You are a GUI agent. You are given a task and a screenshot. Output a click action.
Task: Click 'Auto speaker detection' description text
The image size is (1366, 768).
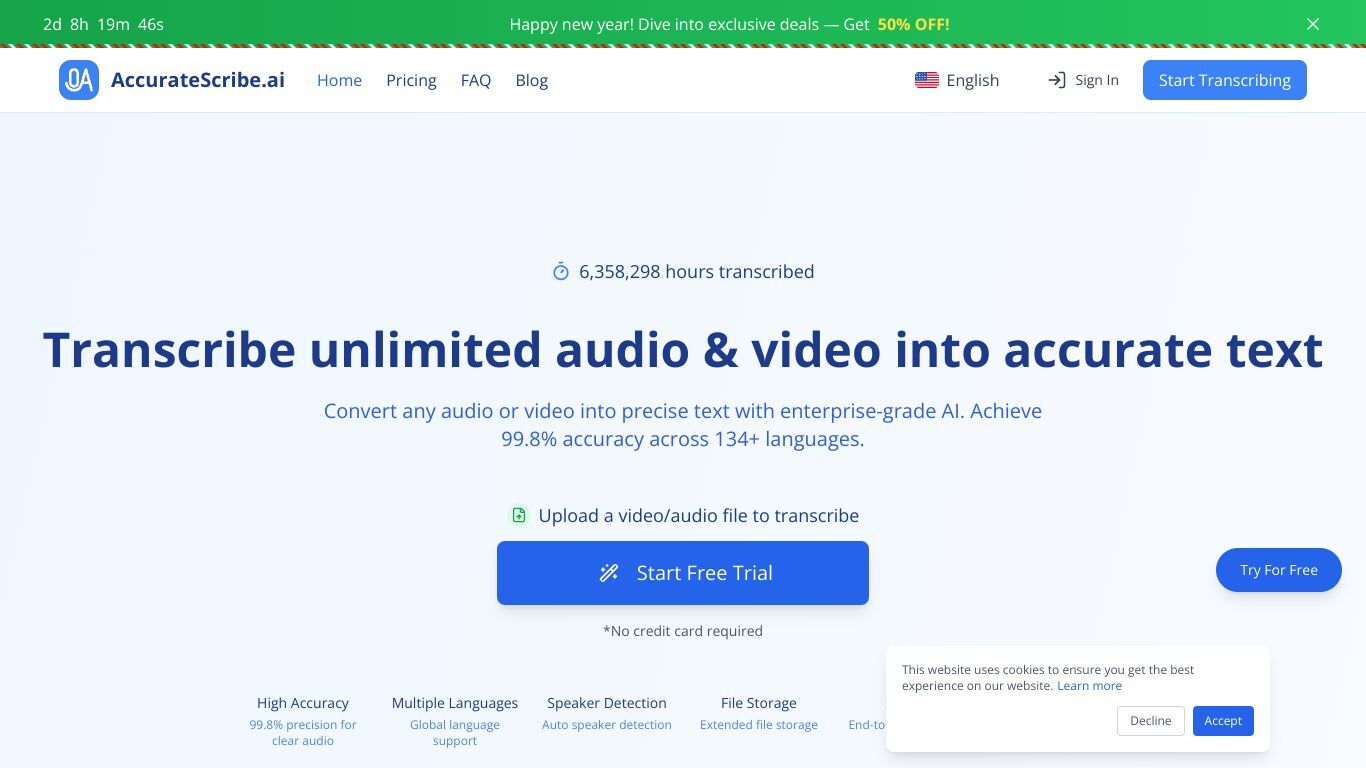[x=607, y=725]
